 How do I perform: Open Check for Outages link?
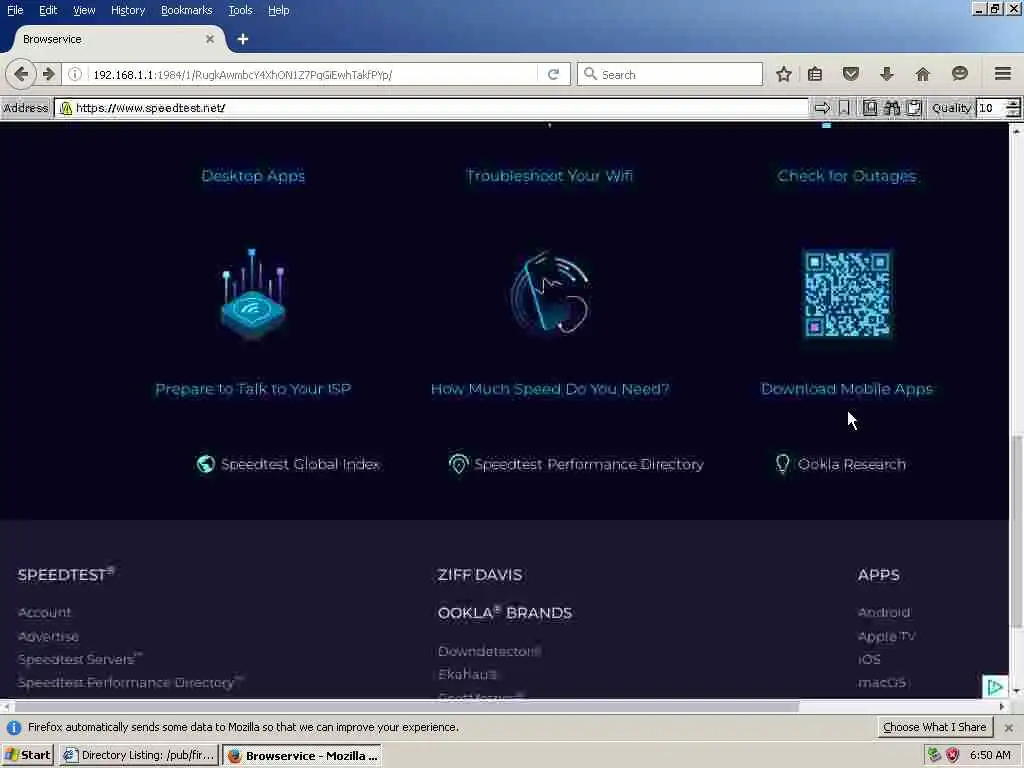[846, 176]
